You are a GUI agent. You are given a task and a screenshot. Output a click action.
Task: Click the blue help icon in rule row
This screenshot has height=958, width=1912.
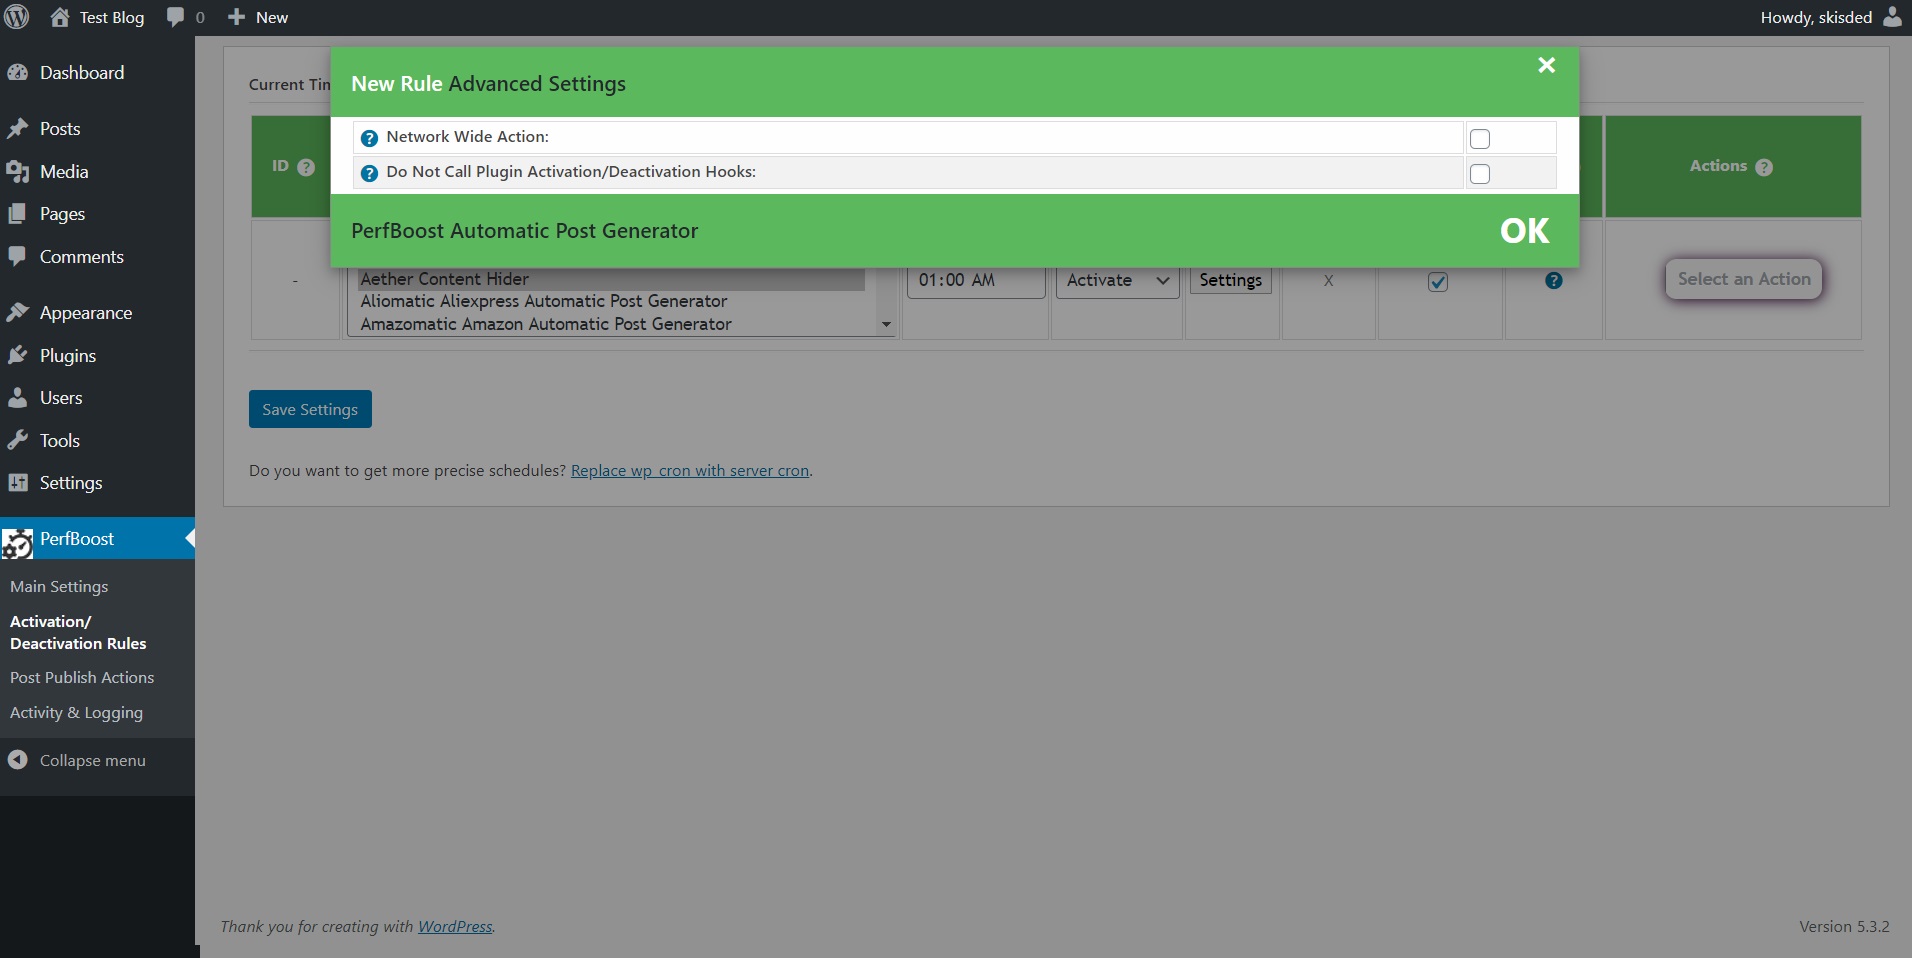coord(1554,281)
